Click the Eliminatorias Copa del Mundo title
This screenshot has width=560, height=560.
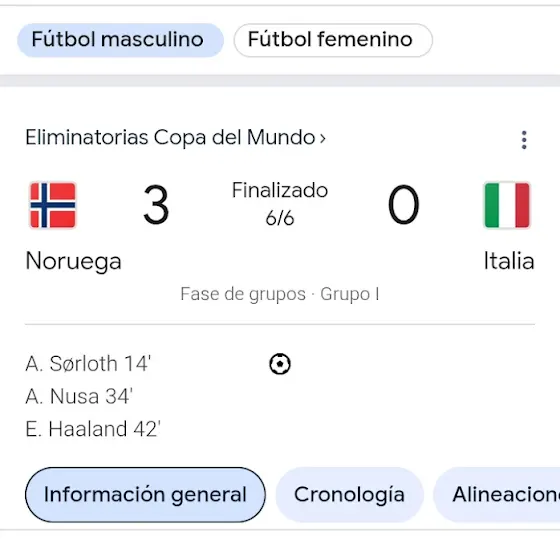(x=170, y=138)
